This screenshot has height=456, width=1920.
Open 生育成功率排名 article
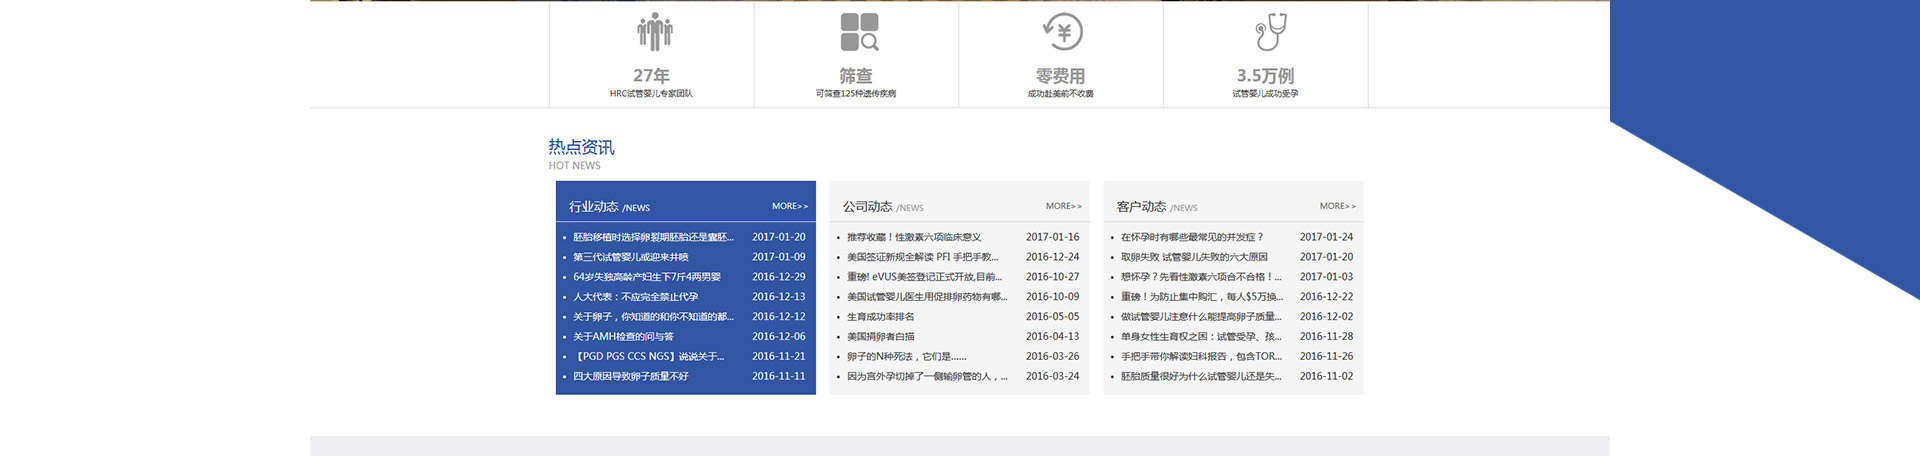(x=880, y=317)
